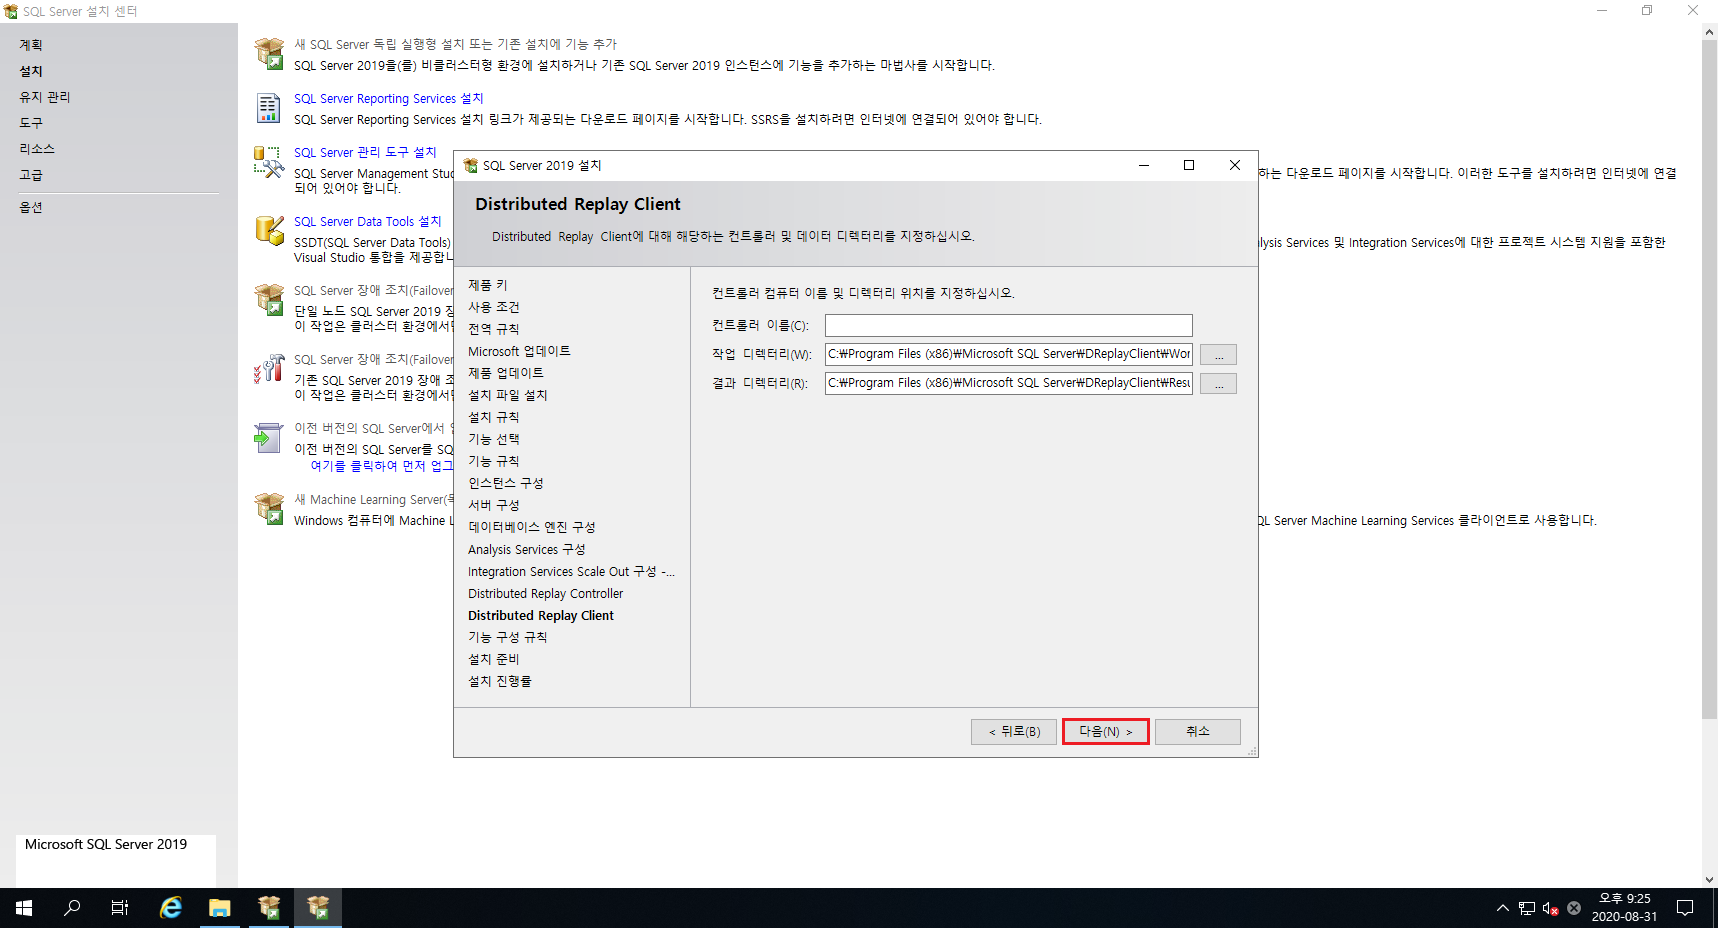
Task: Show hidden system tray icons
Action: coord(1502,908)
